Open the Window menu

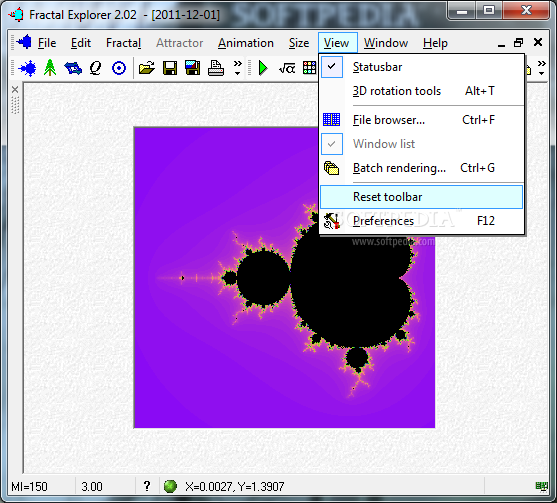pos(386,43)
